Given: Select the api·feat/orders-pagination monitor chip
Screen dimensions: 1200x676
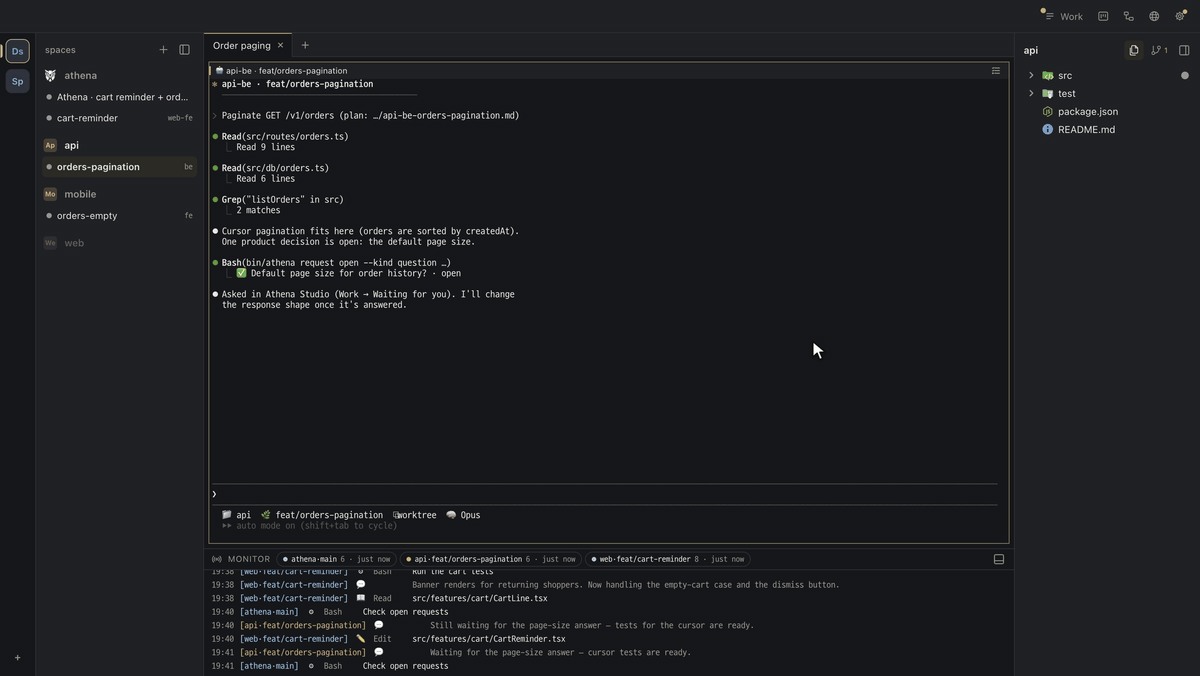Looking at the screenshot, I should [490, 559].
